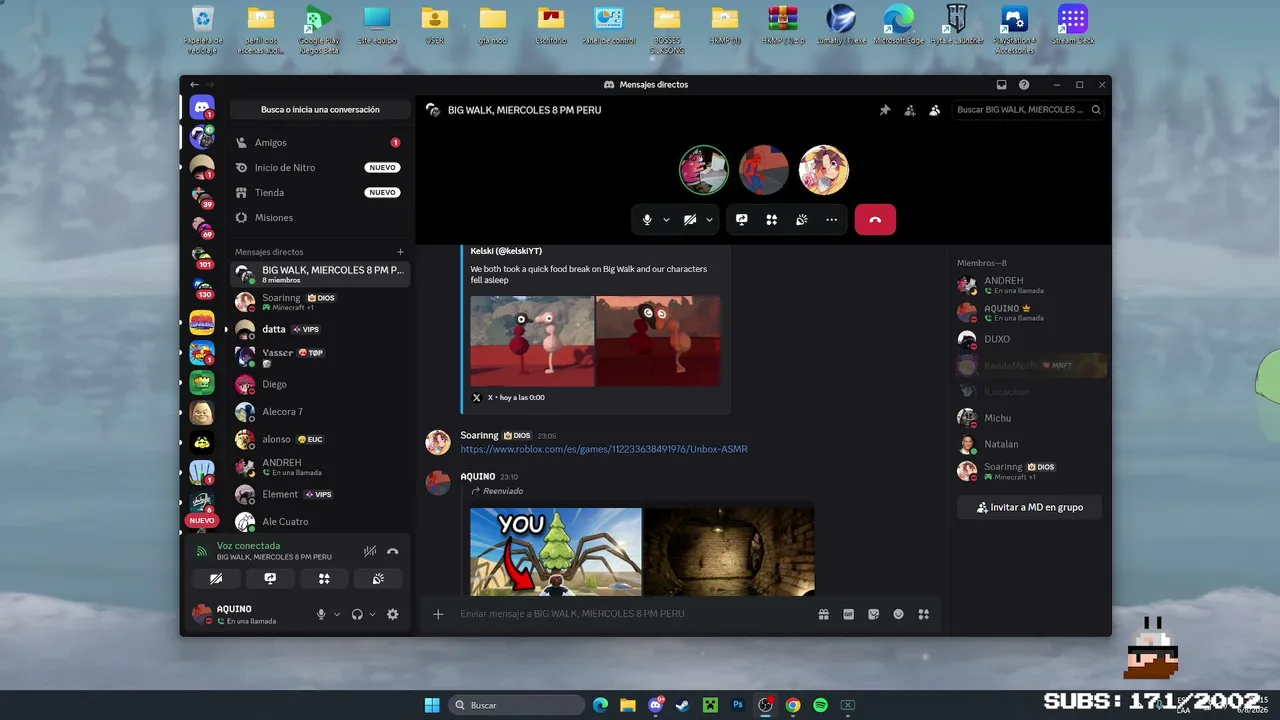The width and height of the screenshot is (1280, 720).
Task: Toggle camera in the voice connected panel
Action: coord(216,578)
